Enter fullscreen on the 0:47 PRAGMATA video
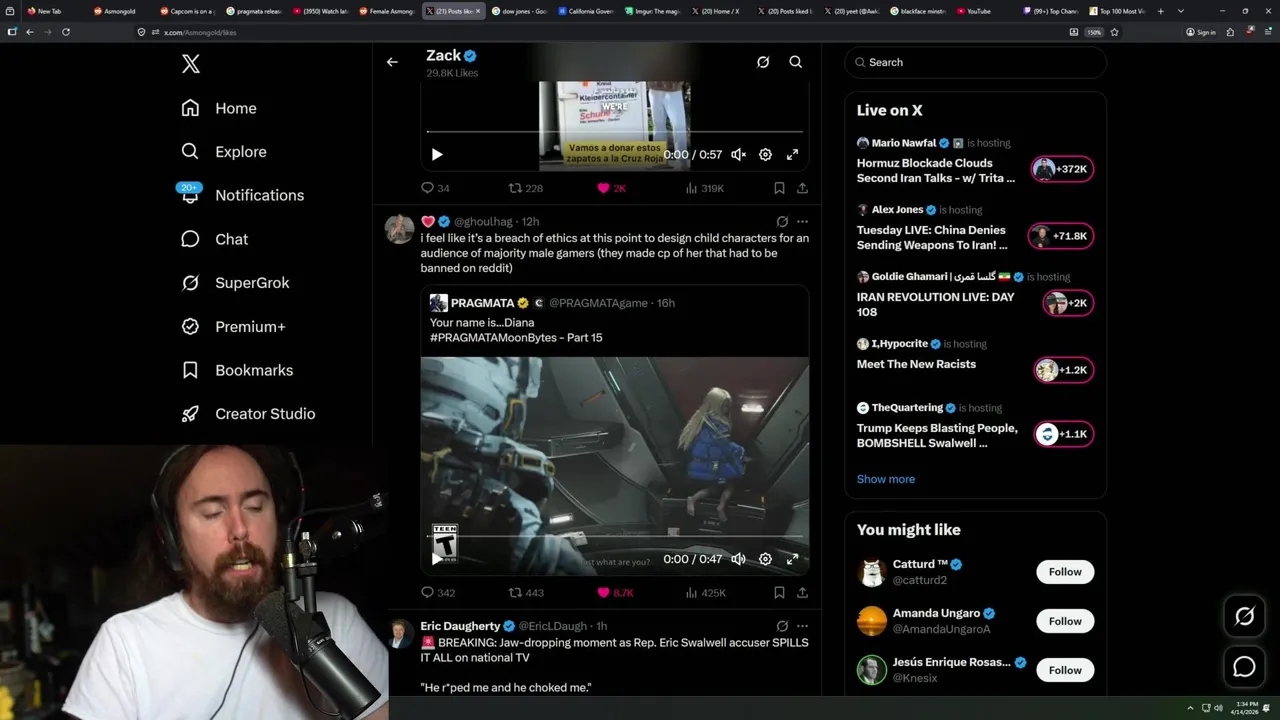 (792, 559)
